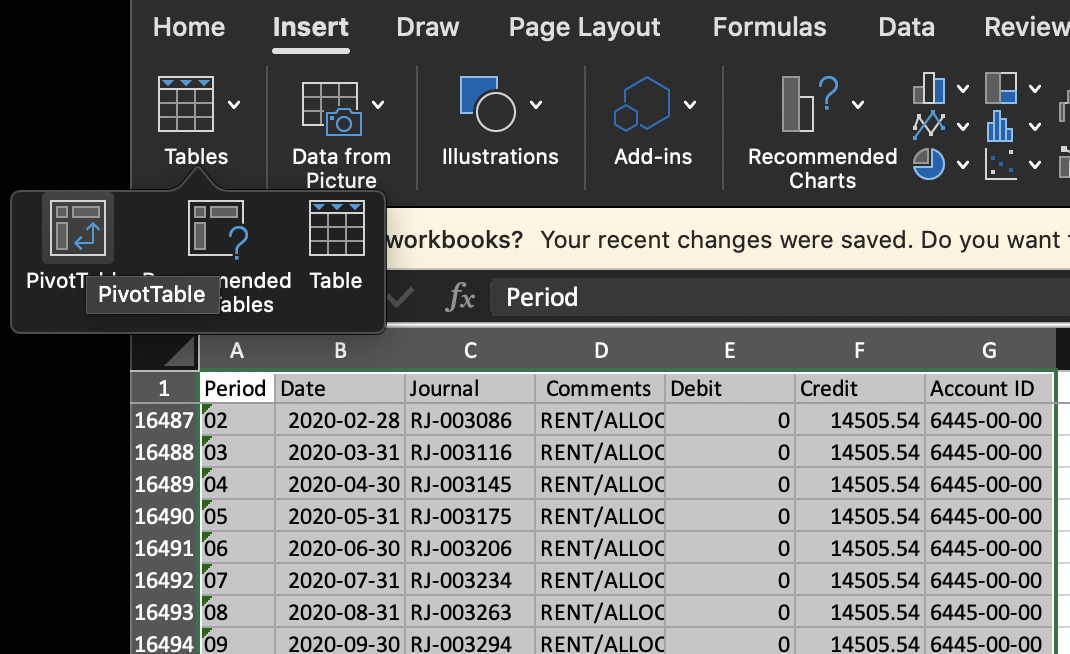Insert a line or area chart
The width and height of the screenshot is (1070, 654).
[x=929, y=126]
